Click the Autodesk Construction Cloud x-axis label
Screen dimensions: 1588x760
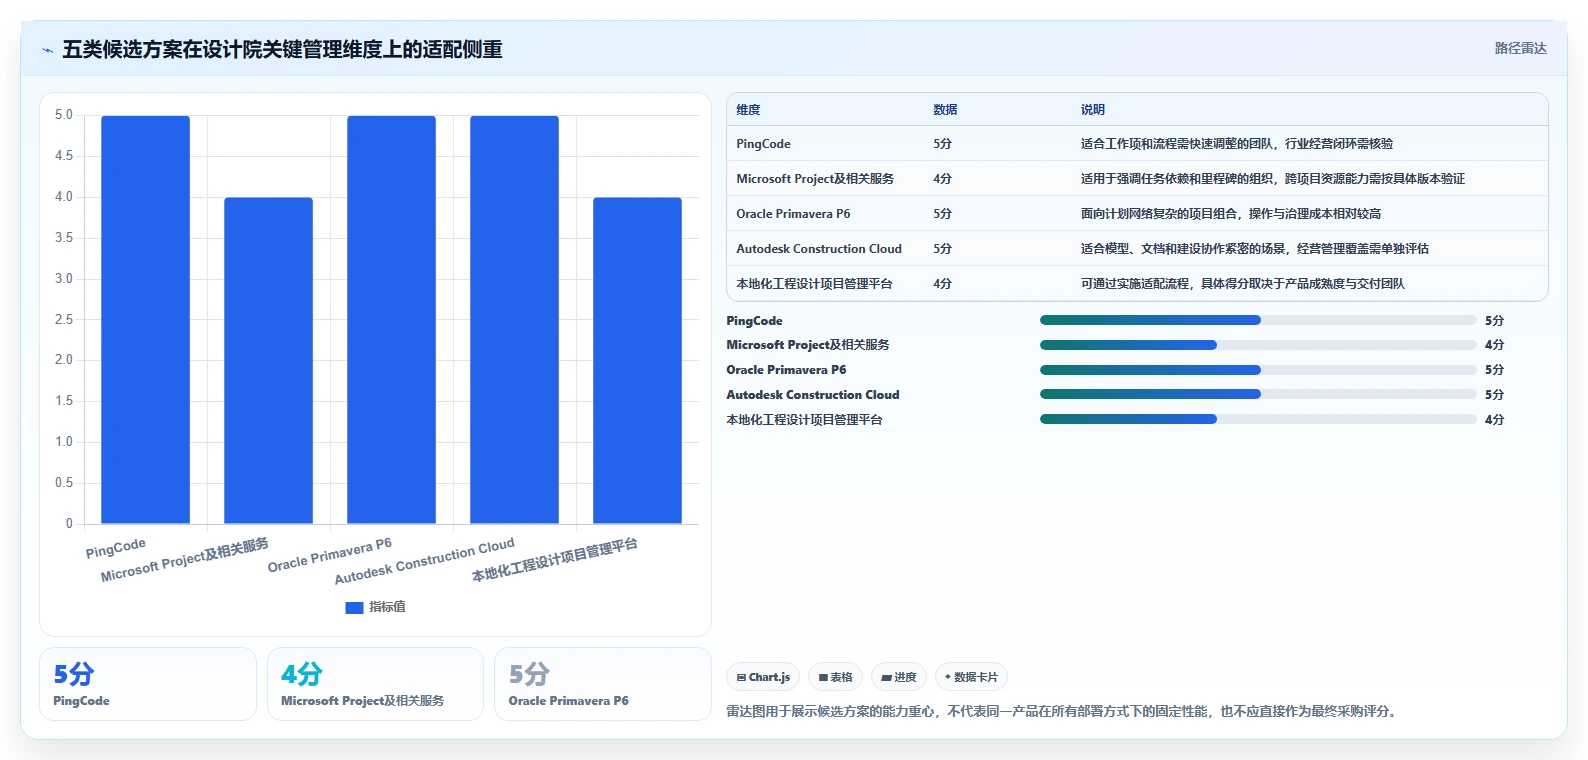424,561
